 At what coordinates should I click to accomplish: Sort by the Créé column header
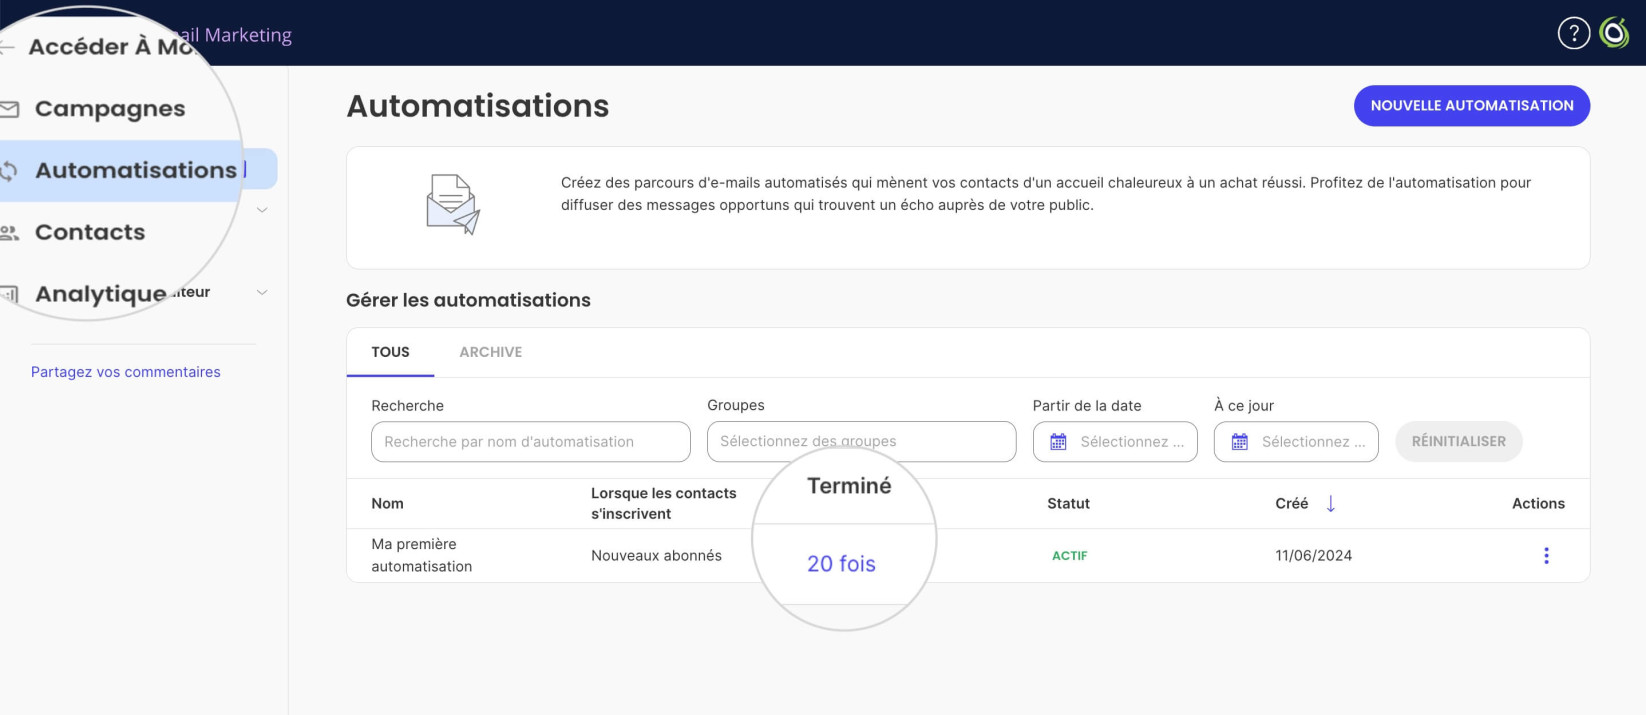[x=1292, y=504]
